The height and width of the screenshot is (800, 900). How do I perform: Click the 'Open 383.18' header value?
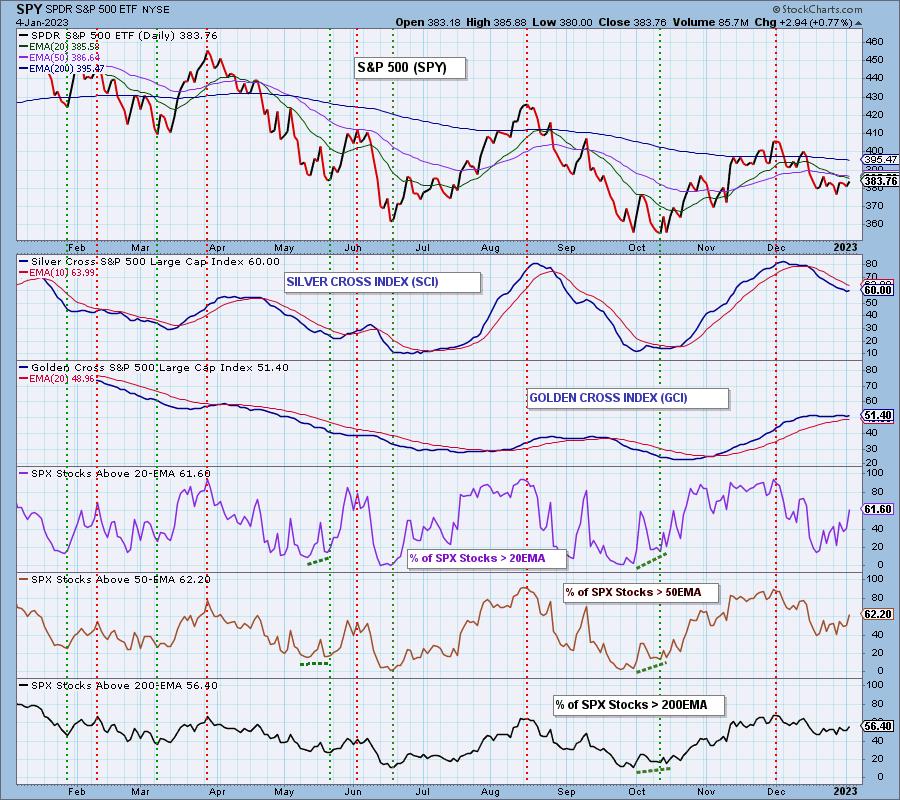pos(427,23)
